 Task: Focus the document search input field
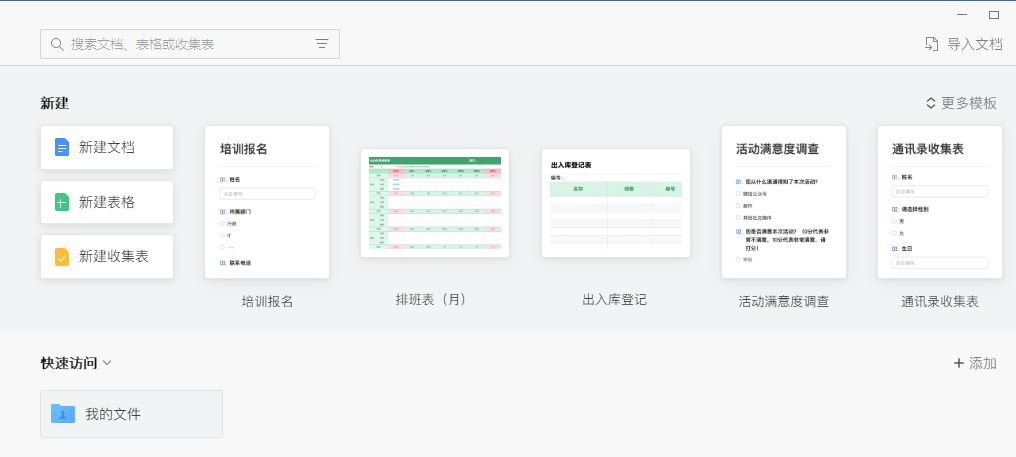click(x=190, y=44)
